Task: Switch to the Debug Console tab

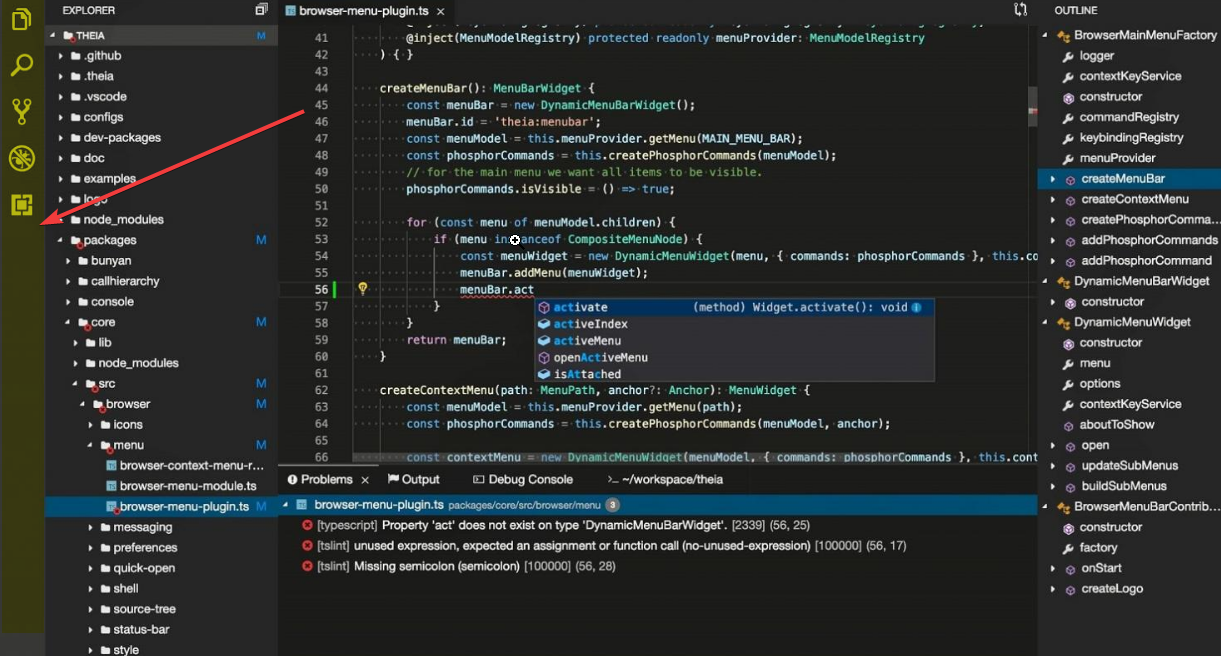Action: point(523,480)
